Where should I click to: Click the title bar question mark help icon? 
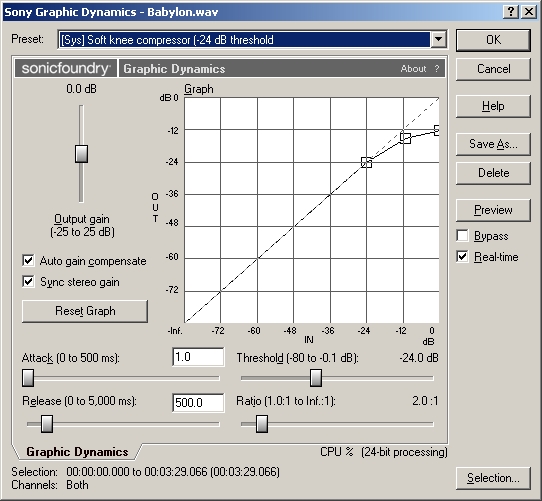click(x=511, y=12)
